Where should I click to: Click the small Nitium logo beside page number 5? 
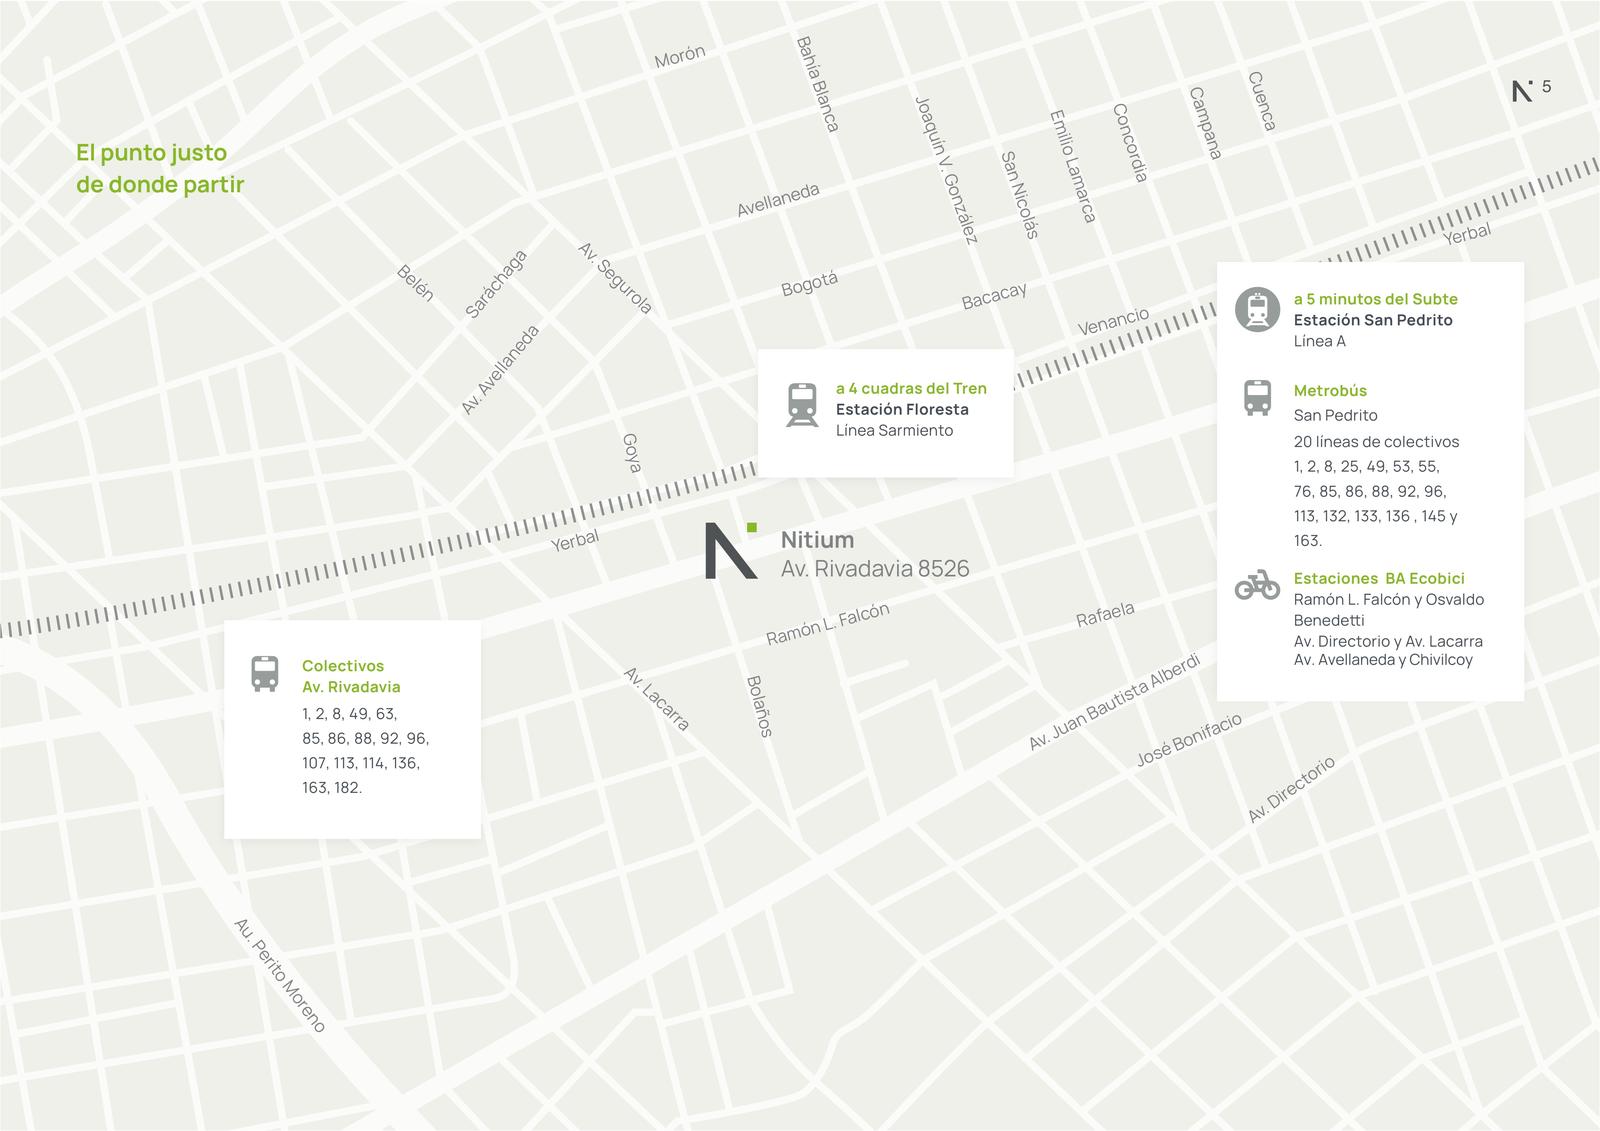pos(1522,90)
